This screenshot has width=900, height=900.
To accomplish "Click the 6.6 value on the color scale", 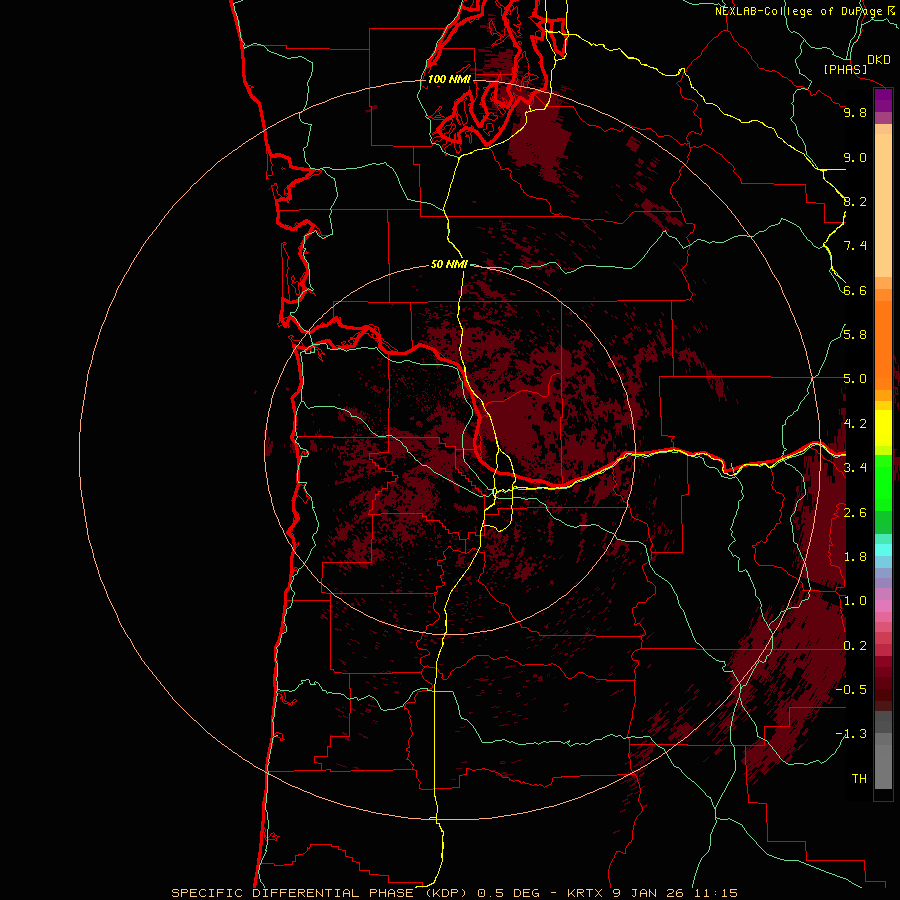I will [x=855, y=290].
